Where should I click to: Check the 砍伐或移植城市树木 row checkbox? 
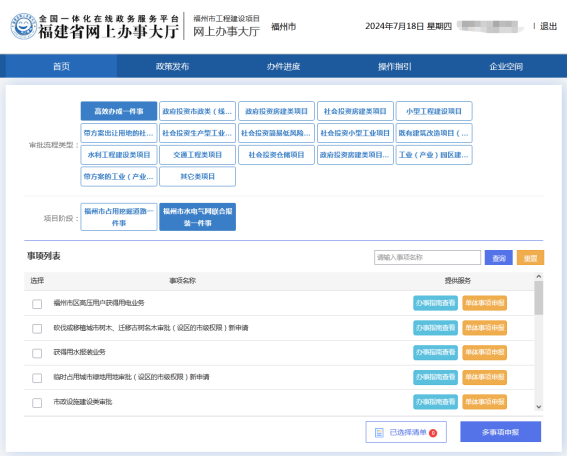point(37,328)
